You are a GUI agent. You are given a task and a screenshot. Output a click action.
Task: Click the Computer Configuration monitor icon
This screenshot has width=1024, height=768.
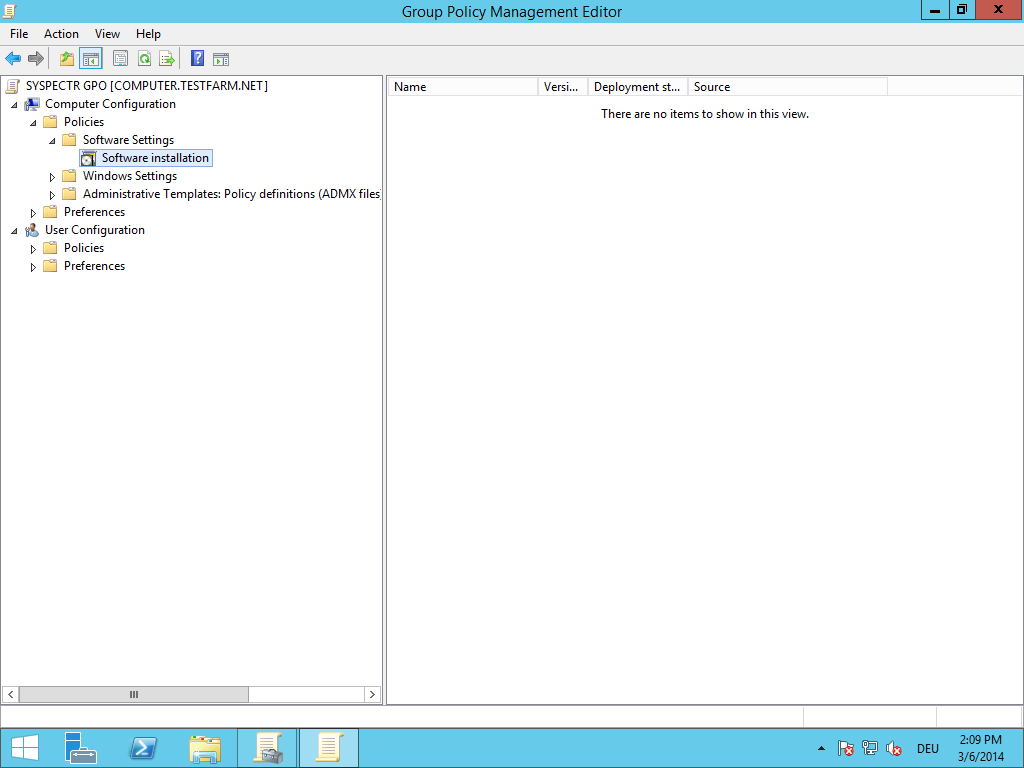31,104
